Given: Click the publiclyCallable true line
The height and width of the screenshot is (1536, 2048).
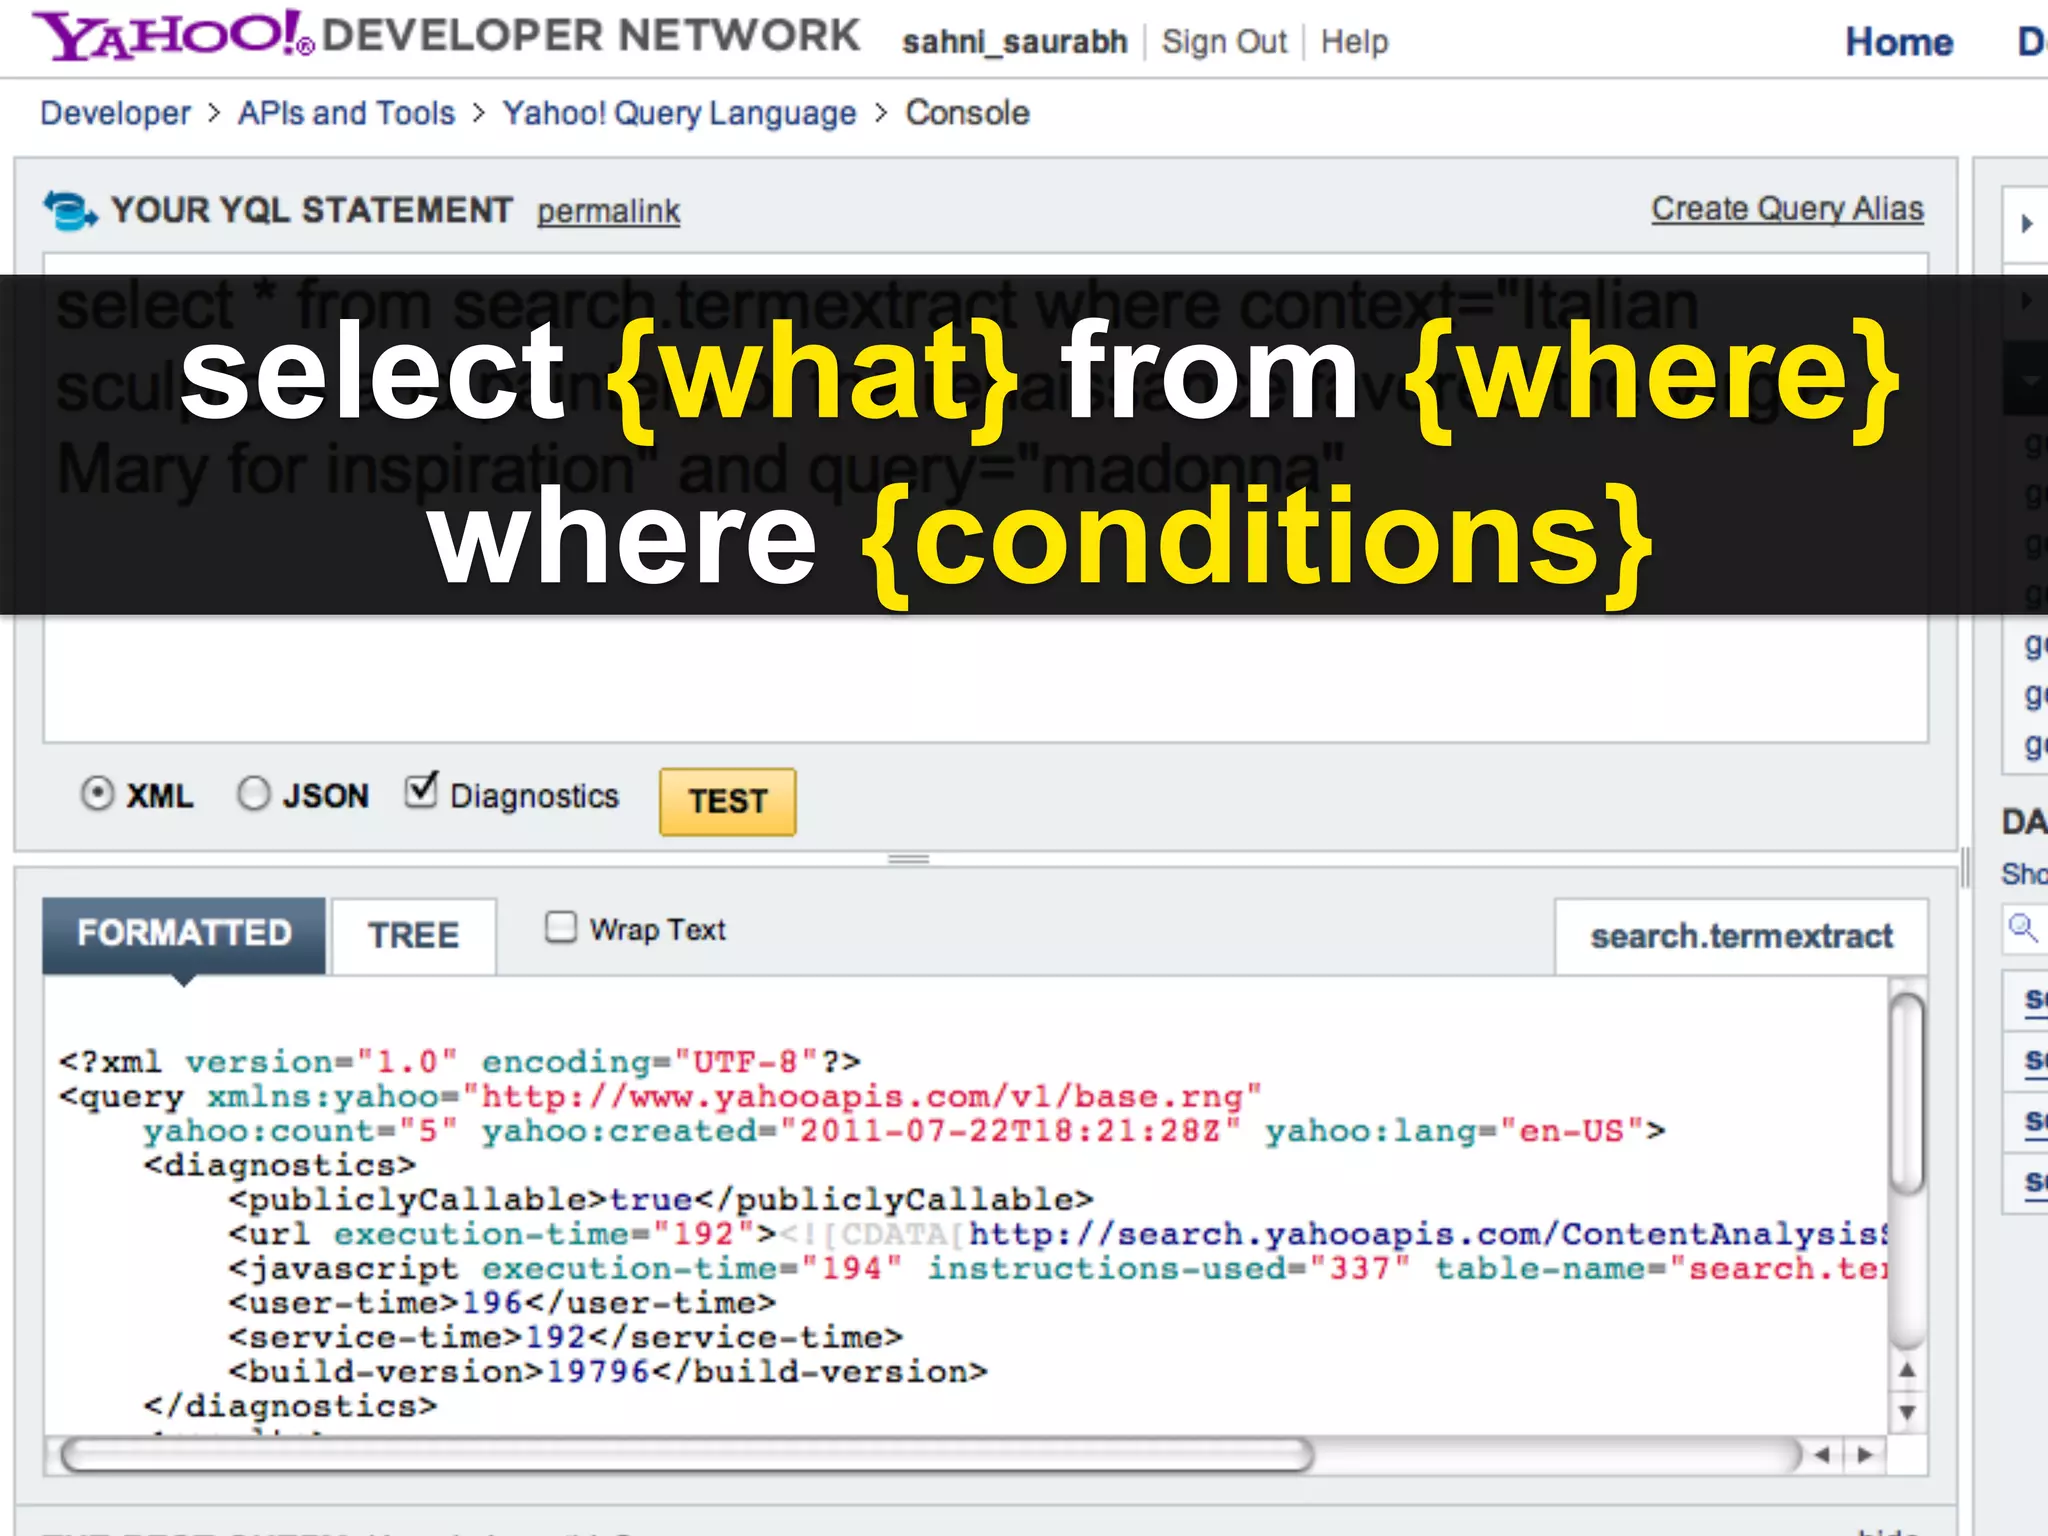Looking at the screenshot, I should coord(661,1200).
